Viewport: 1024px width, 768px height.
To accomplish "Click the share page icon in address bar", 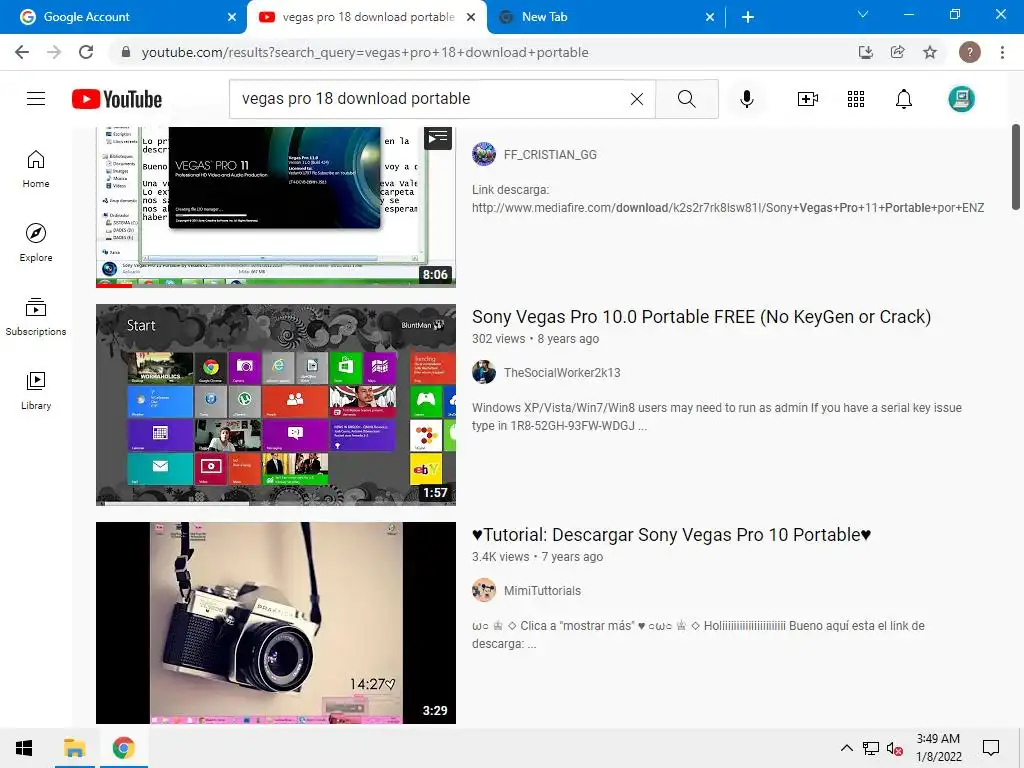I will click(897, 52).
